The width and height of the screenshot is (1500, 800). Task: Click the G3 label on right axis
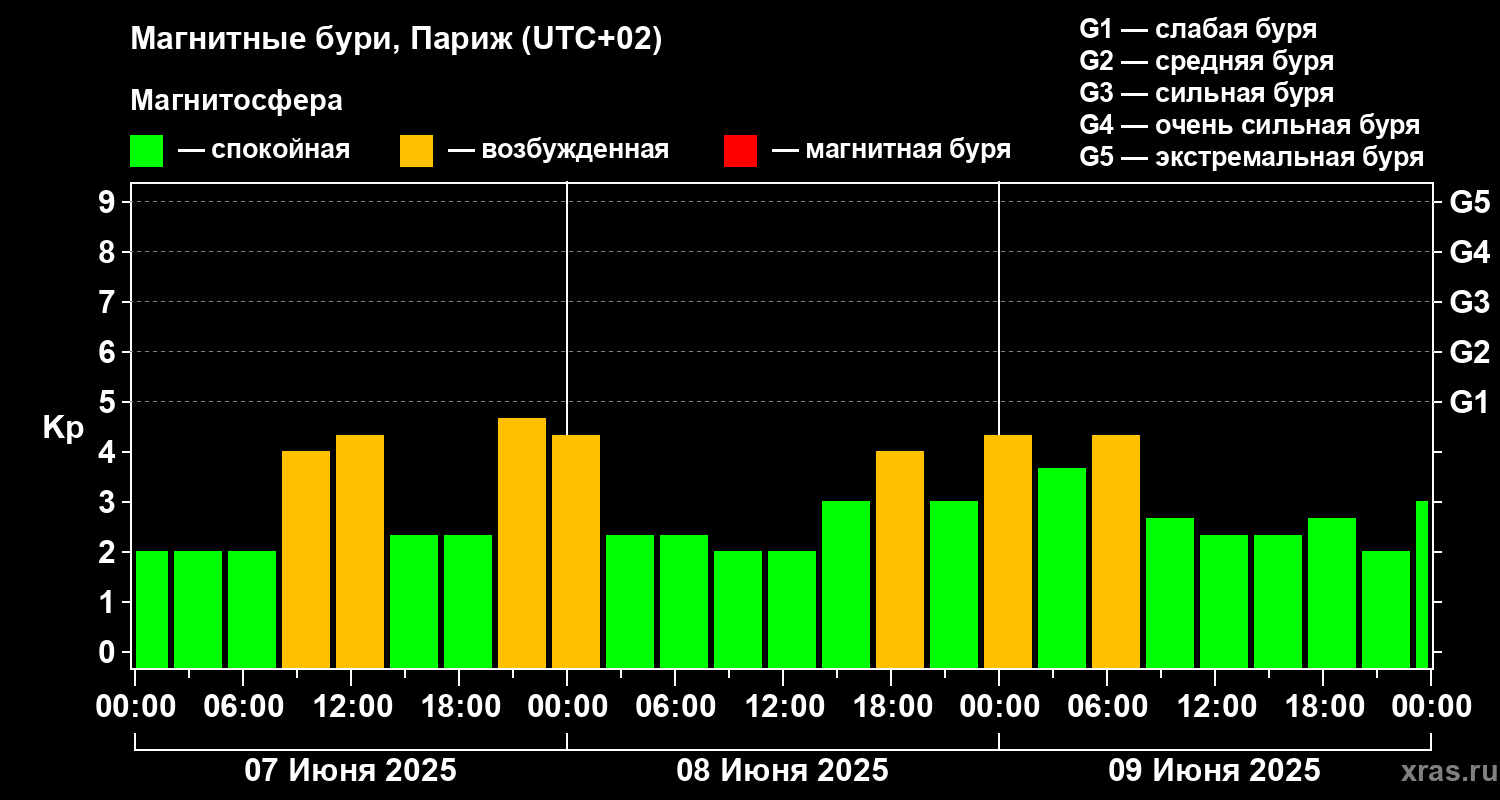[1469, 302]
